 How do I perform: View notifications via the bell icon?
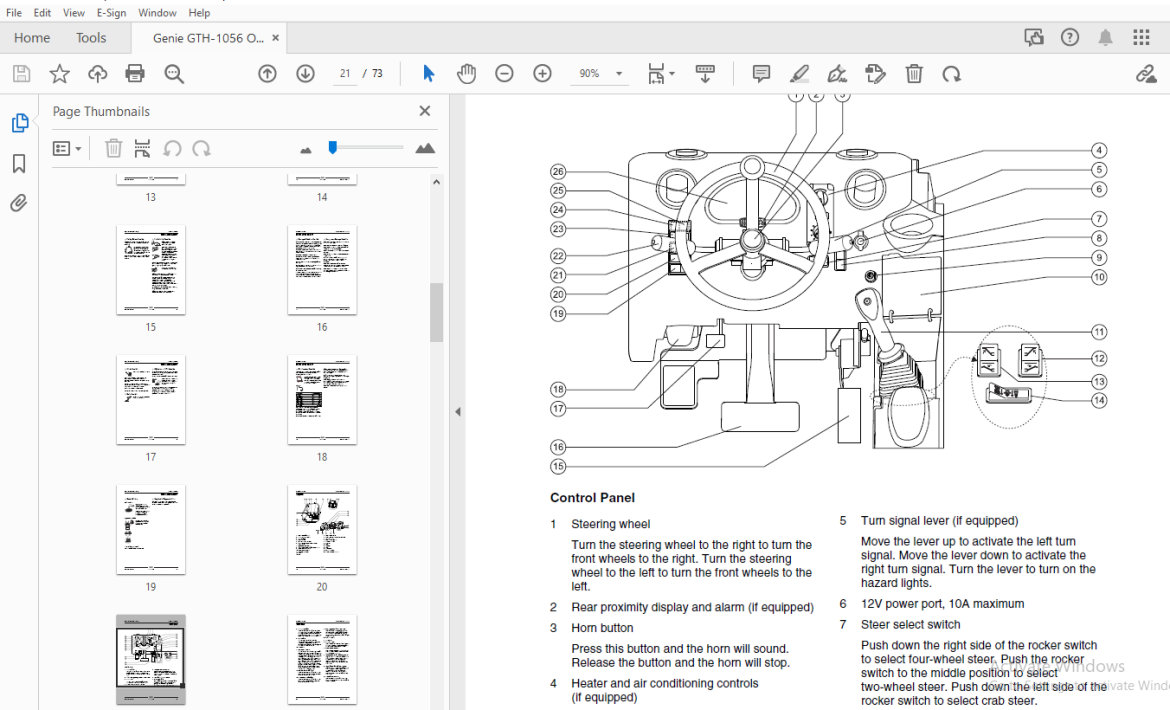click(1105, 37)
